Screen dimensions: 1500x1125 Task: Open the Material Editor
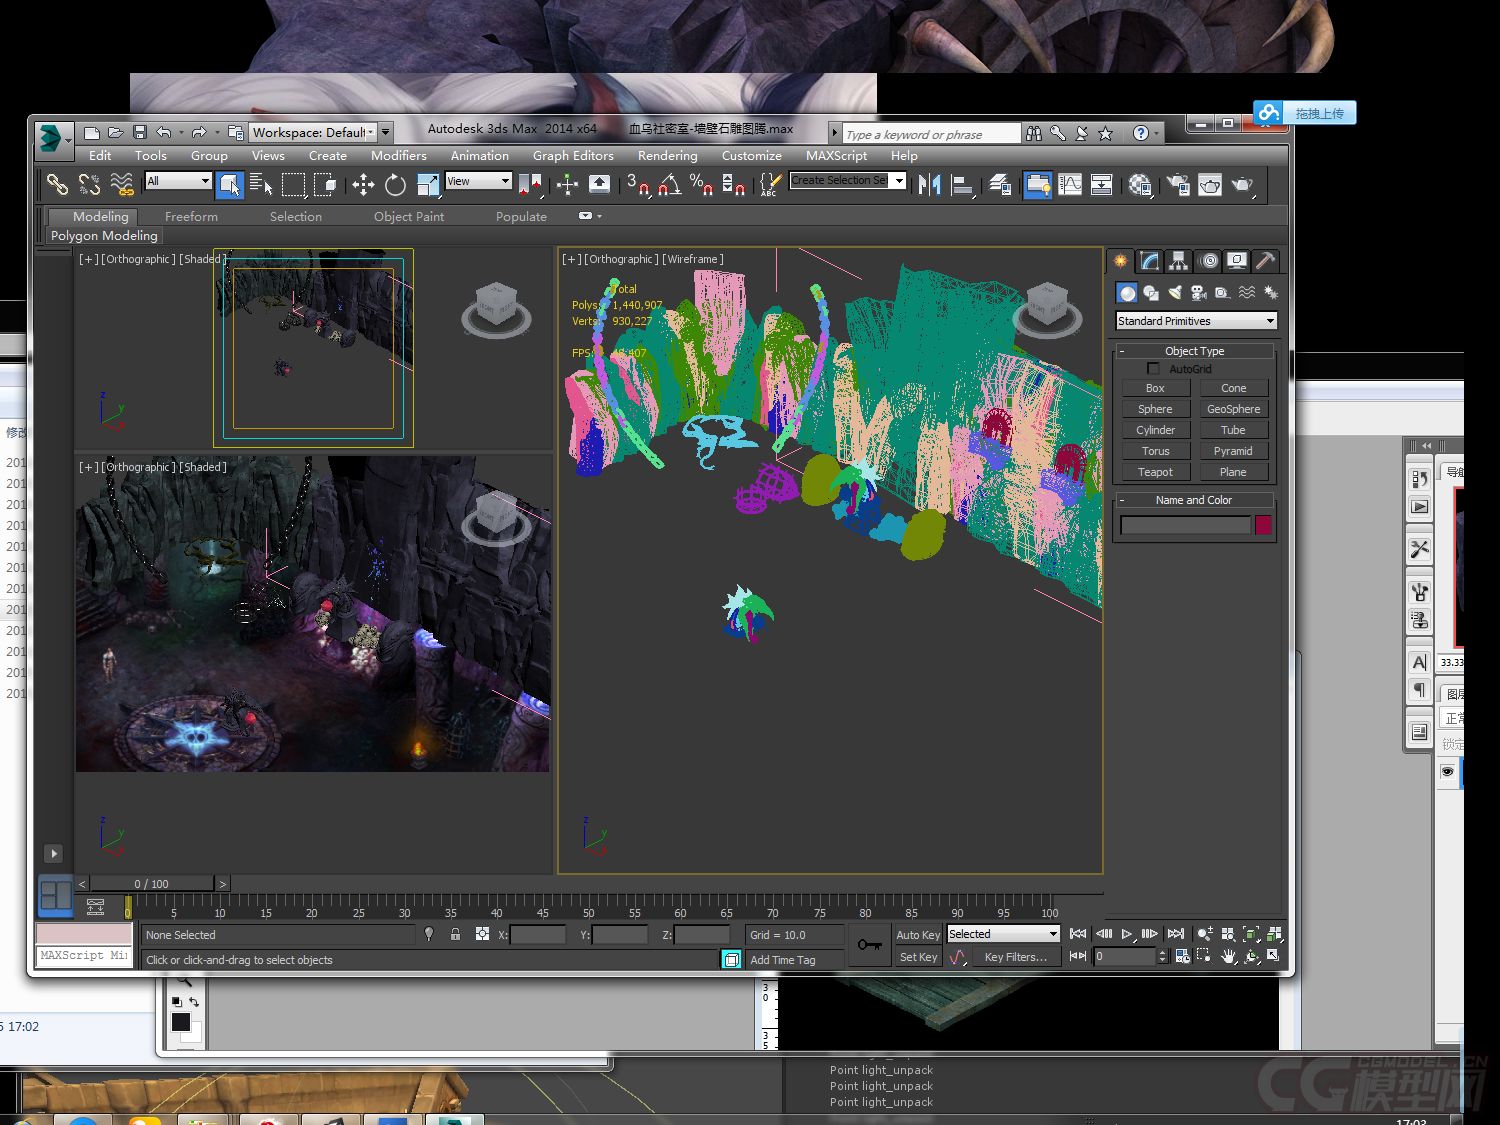(1140, 184)
